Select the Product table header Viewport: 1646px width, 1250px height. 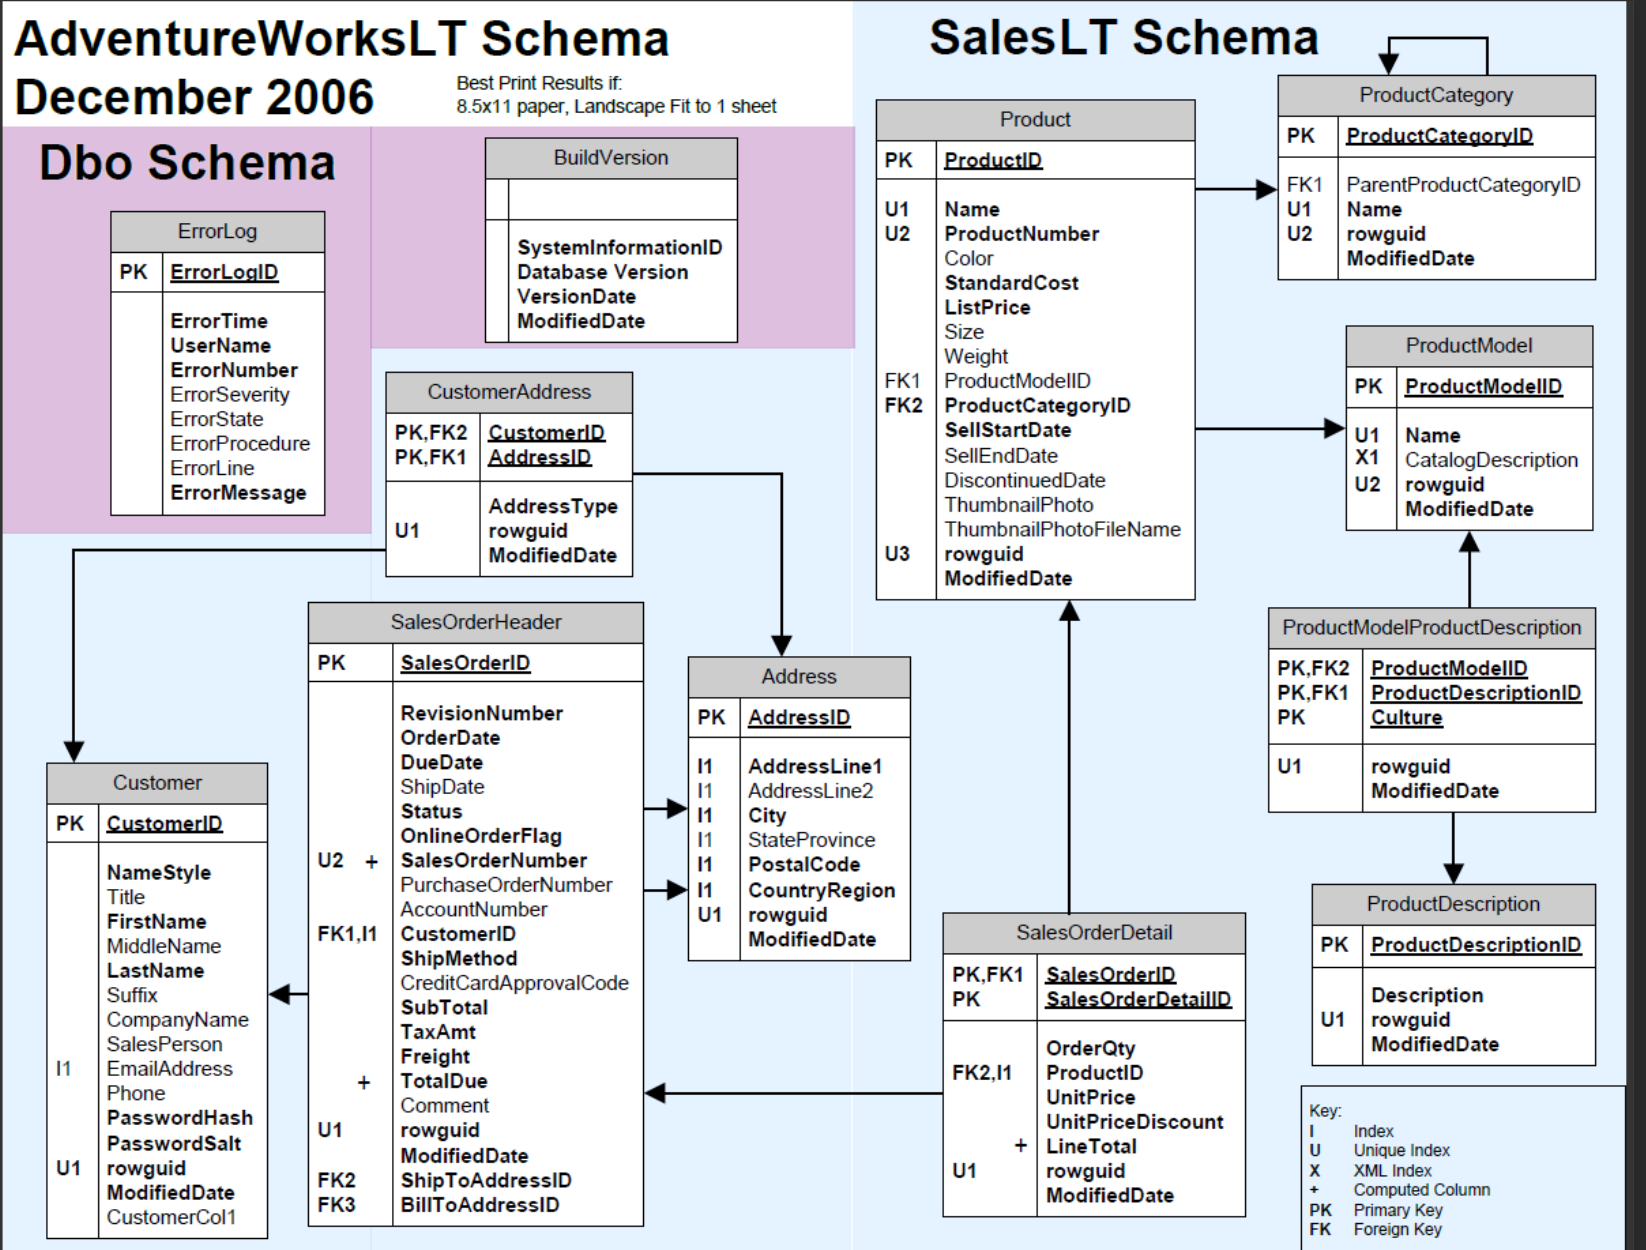pyautogui.click(x=1035, y=119)
